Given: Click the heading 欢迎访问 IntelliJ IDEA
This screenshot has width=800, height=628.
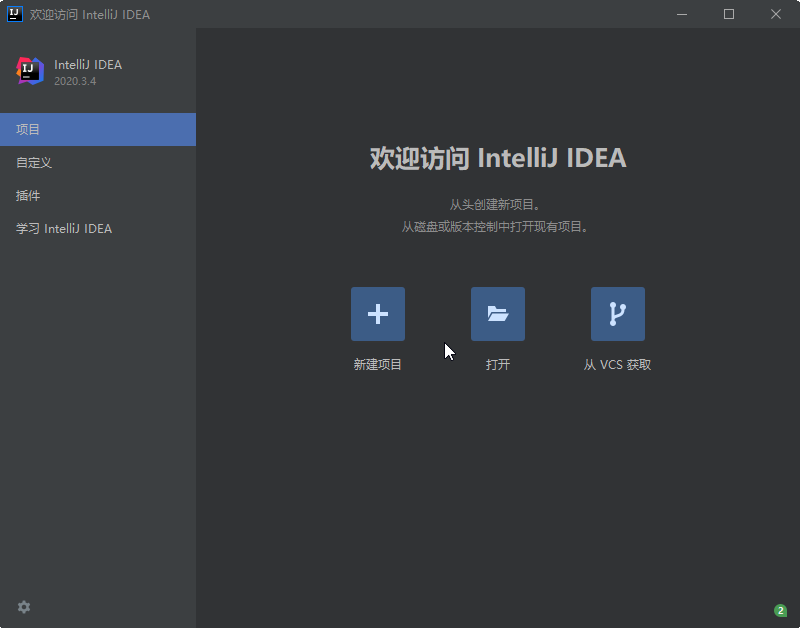Looking at the screenshot, I should [498, 158].
